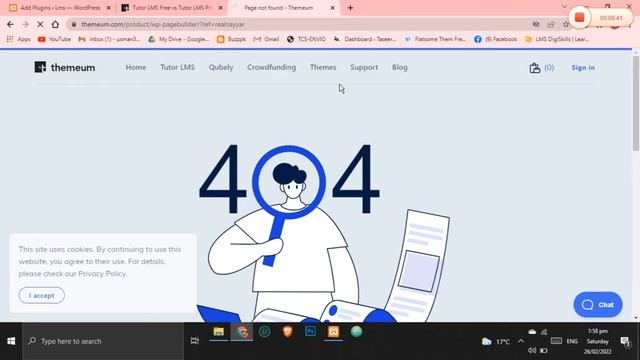Go back using browser back arrow
The image size is (640, 360).
[10, 24]
